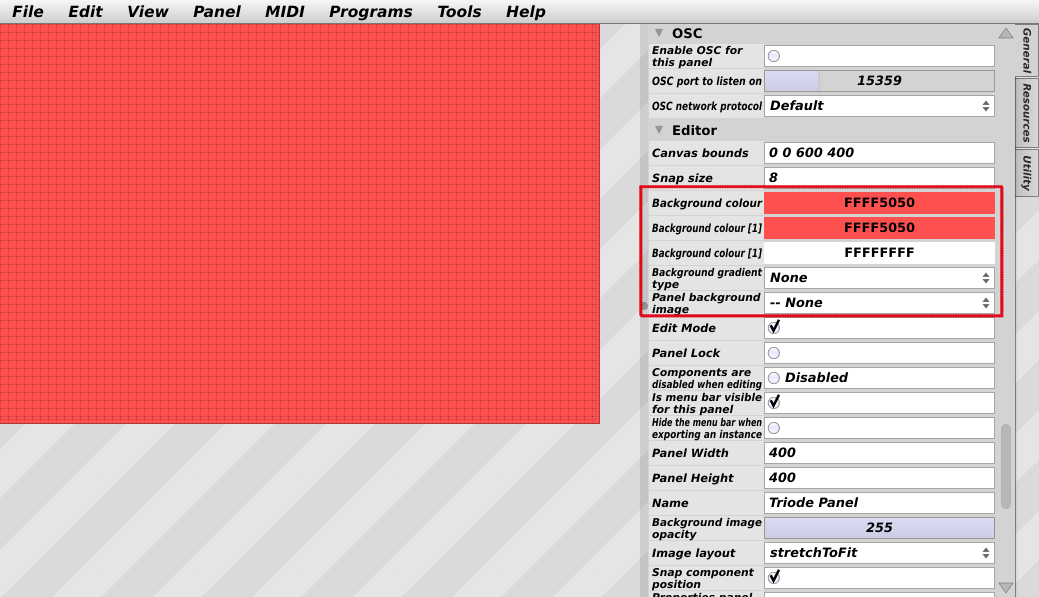1039x597 pixels.
Task: Pick the first Background colour [1] red swatch
Action: [x=879, y=228]
